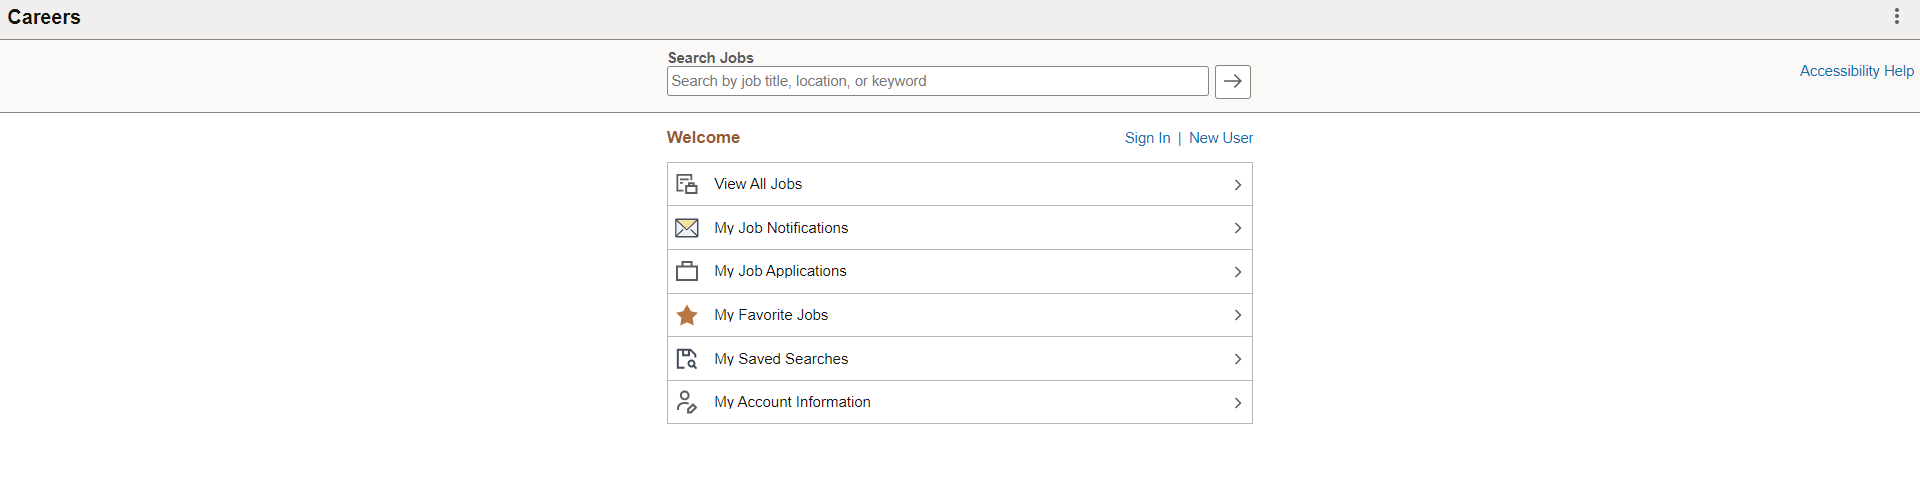Click the briefcase icon for Job Applications
The height and width of the screenshot is (499, 1920).
click(687, 271)
